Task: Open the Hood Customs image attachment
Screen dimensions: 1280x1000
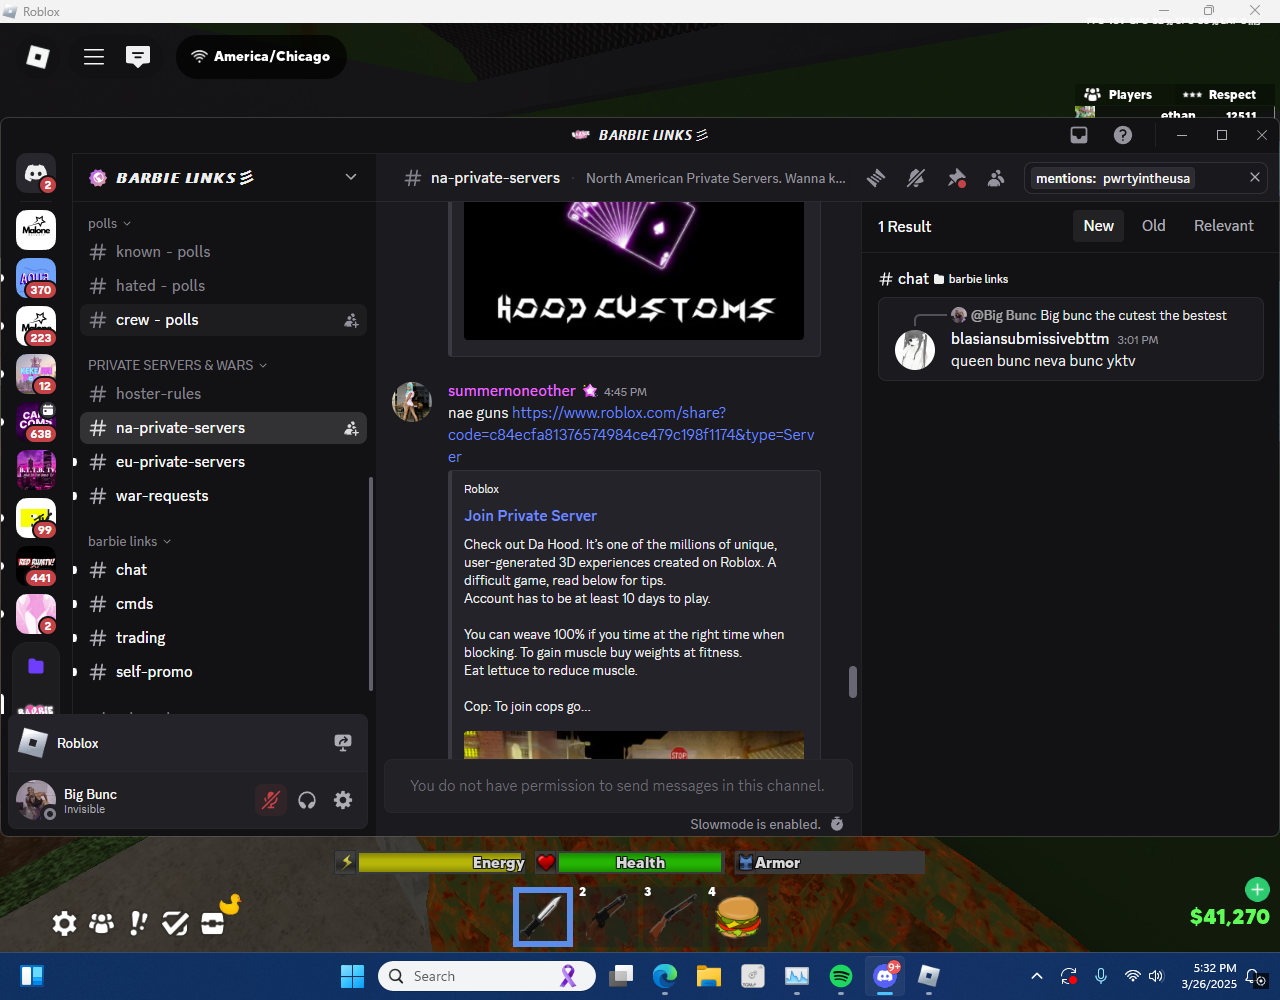Action: 634,270
